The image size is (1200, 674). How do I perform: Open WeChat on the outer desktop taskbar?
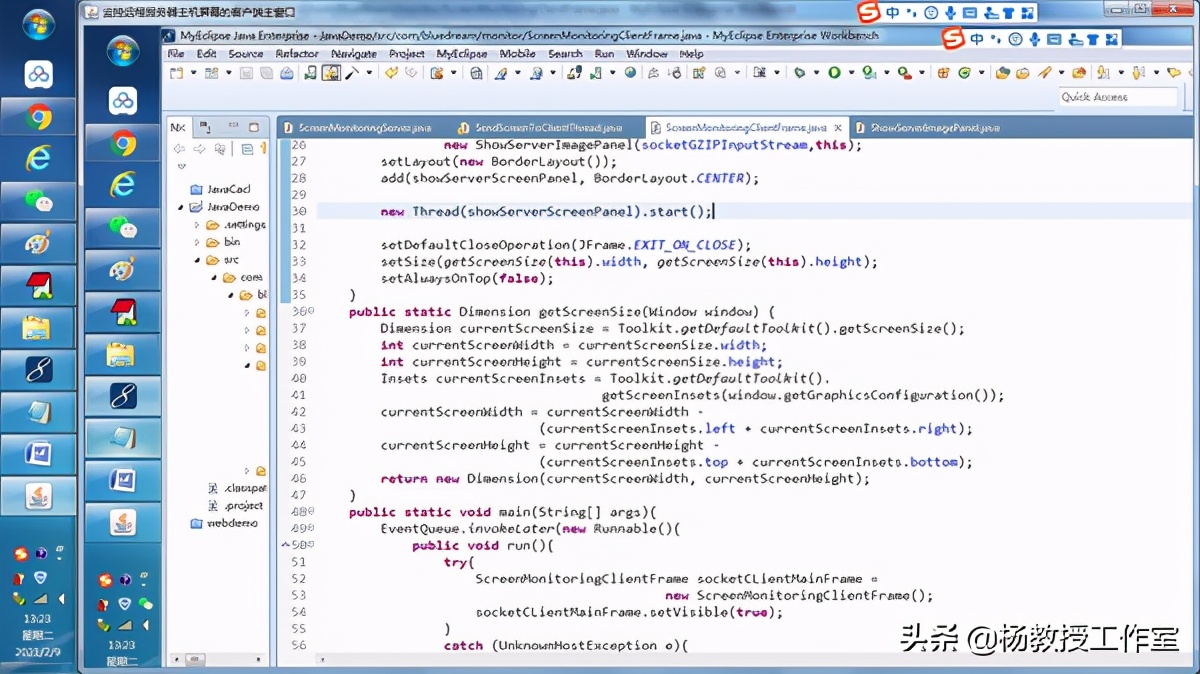point(39,201)
